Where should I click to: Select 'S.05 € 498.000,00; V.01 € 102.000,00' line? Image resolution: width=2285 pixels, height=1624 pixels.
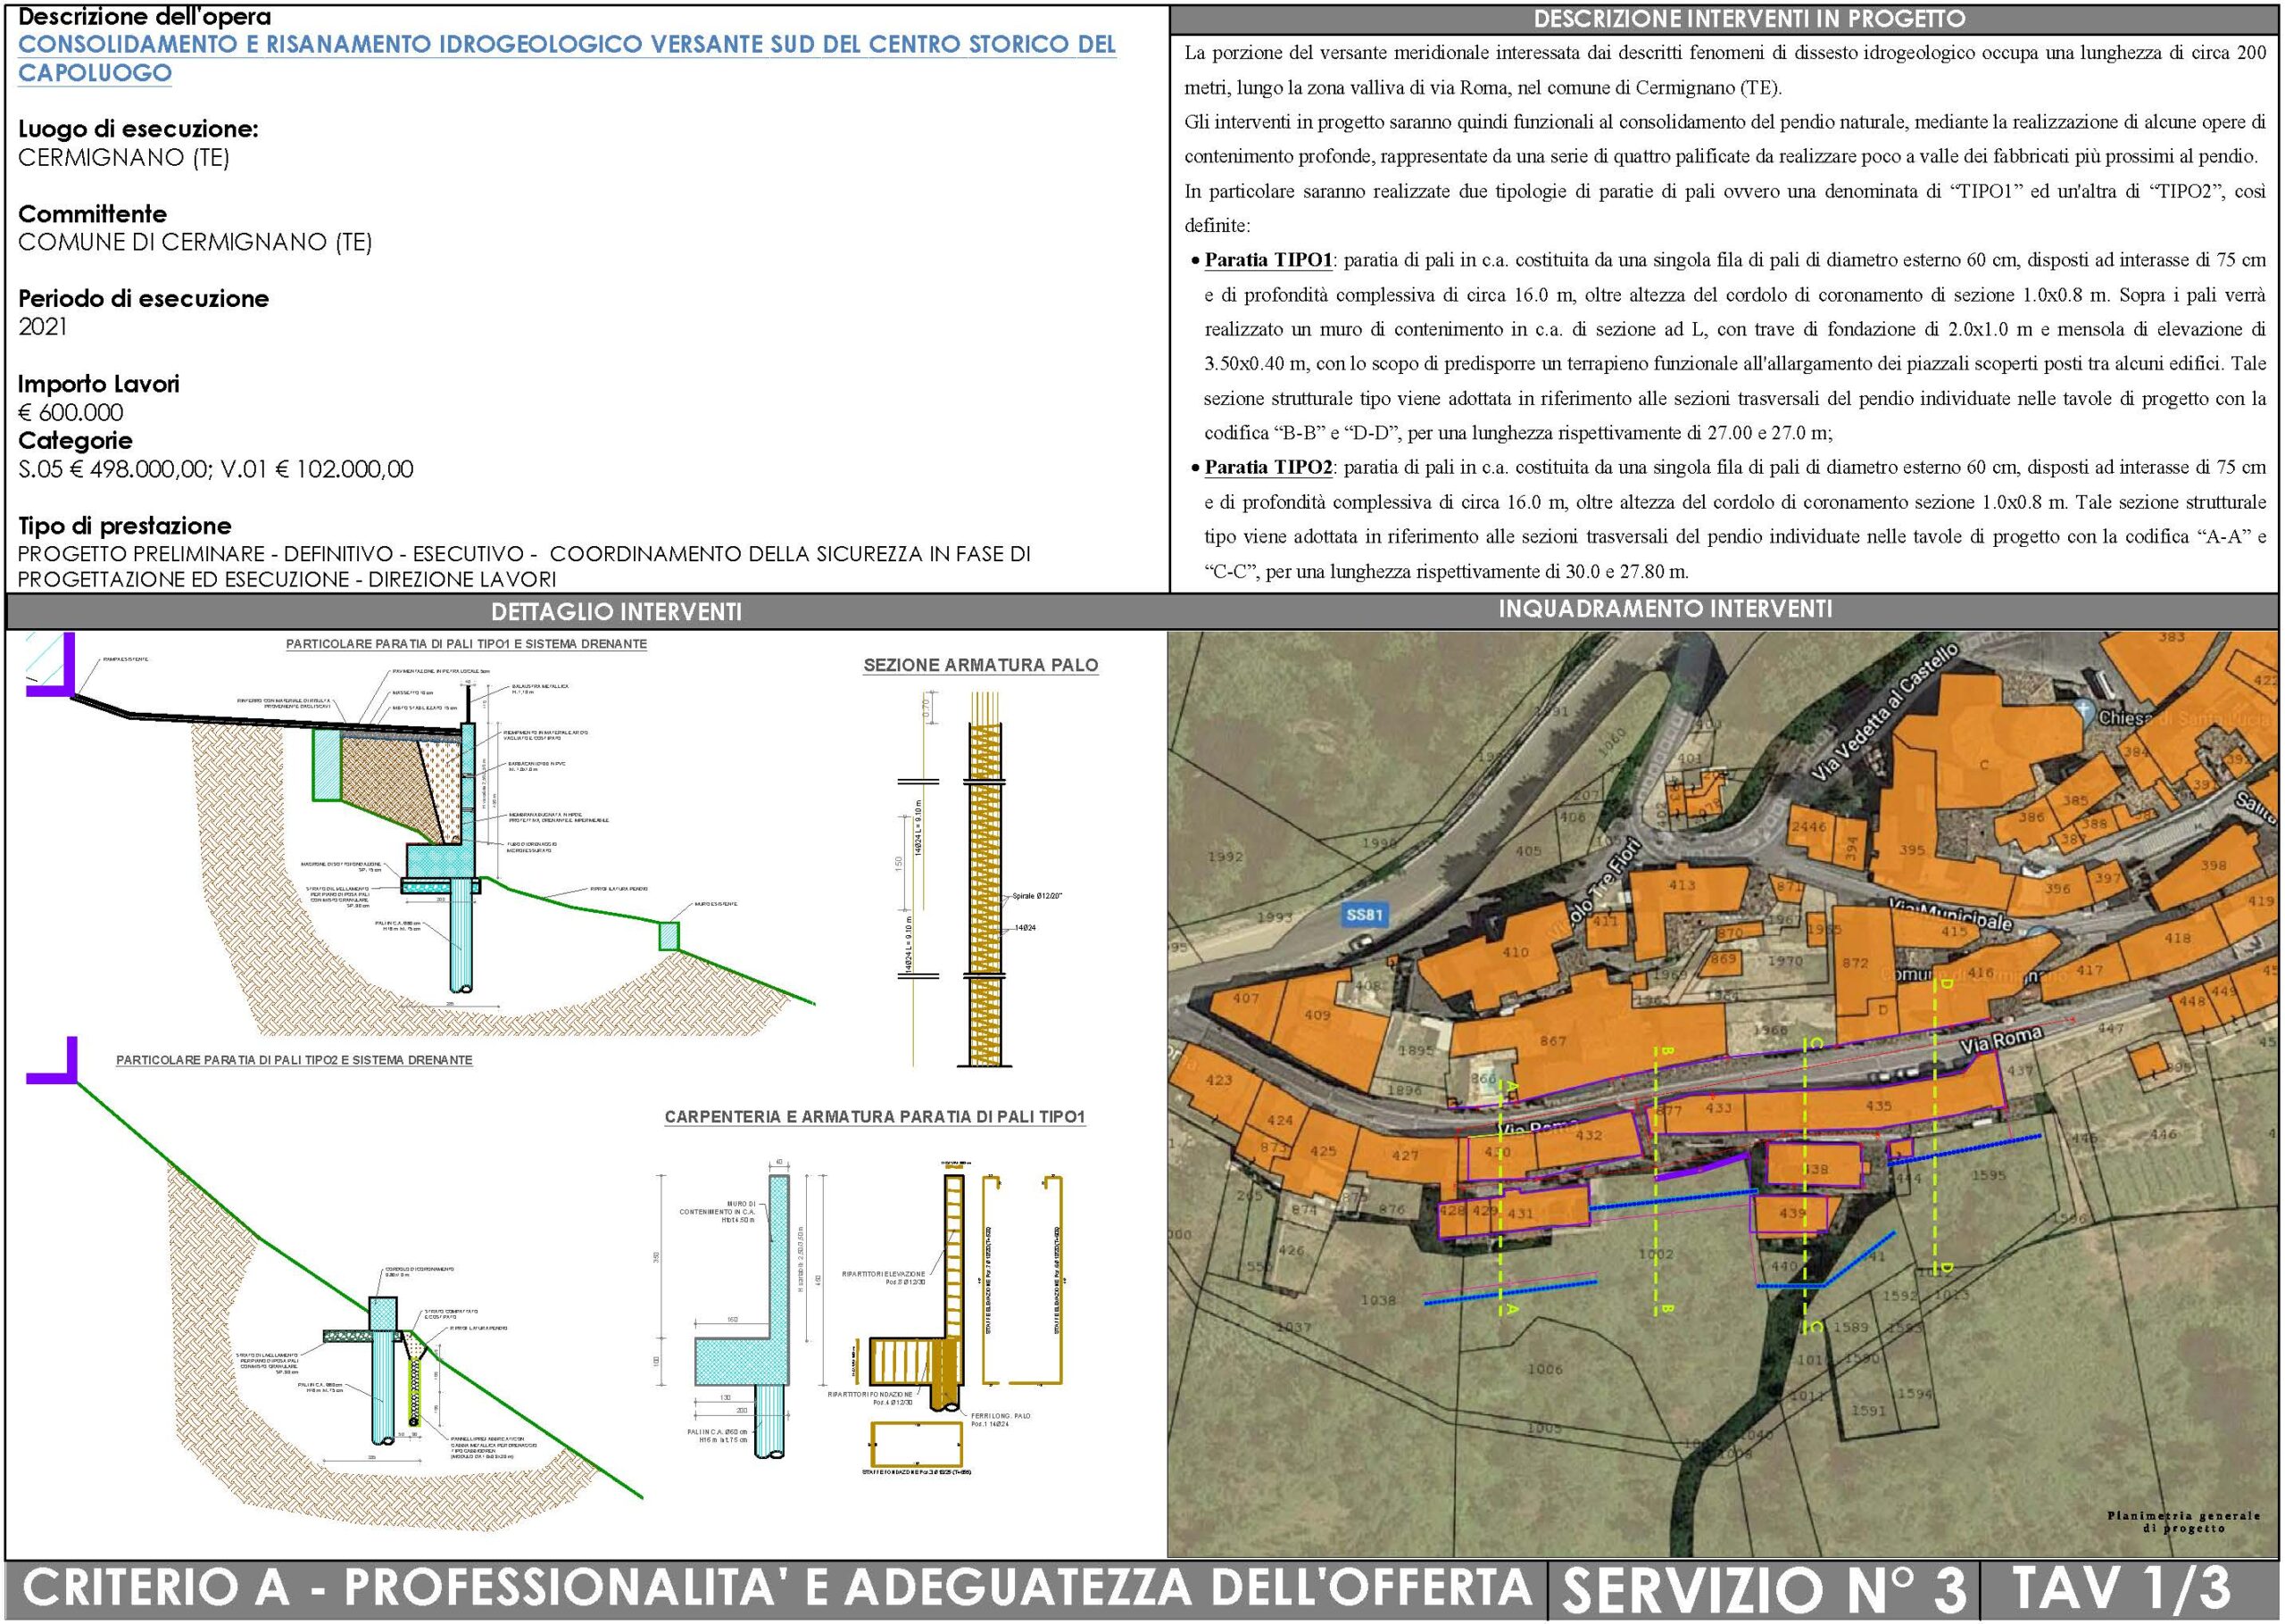[216, 469]
